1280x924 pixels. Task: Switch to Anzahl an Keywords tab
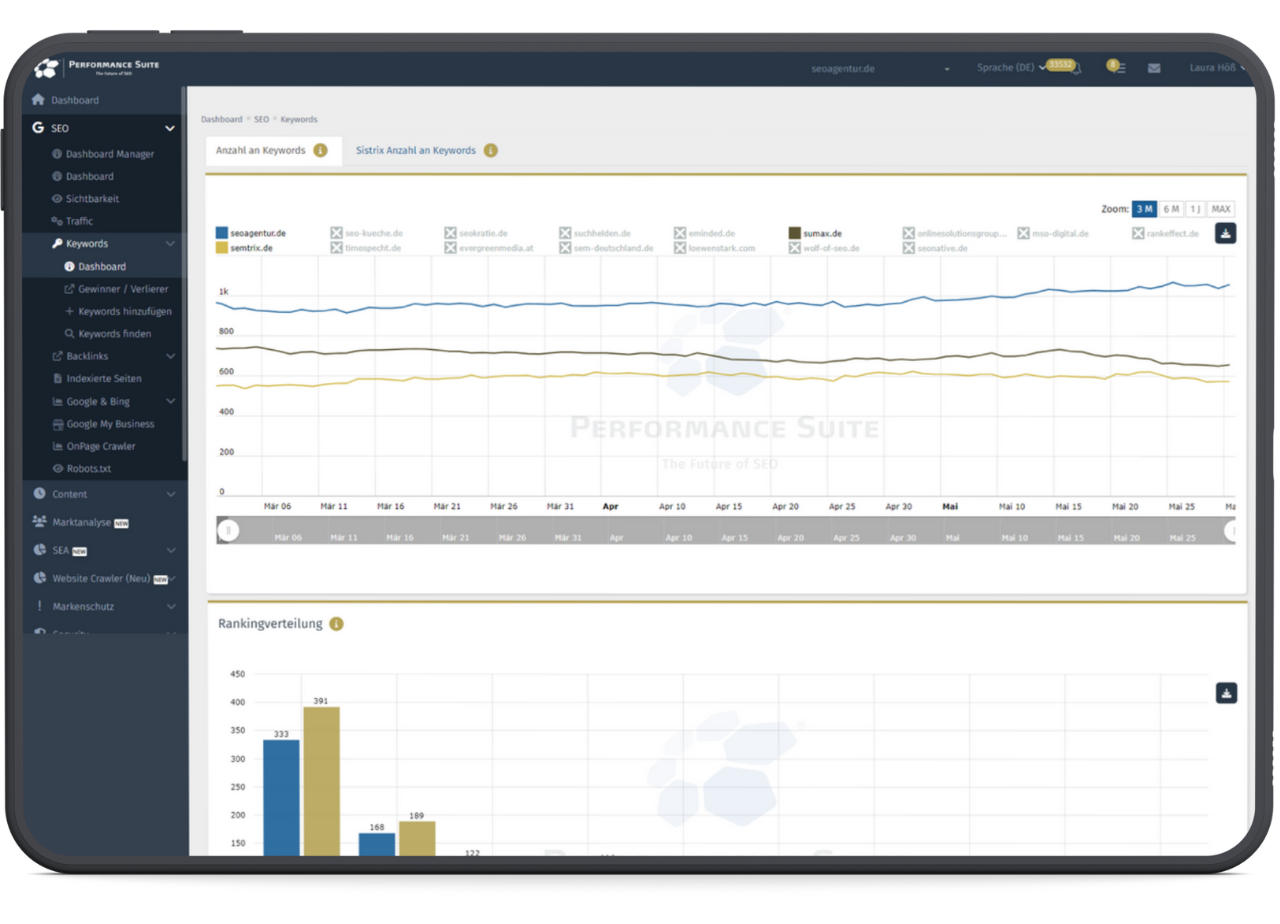coord(273,150)
